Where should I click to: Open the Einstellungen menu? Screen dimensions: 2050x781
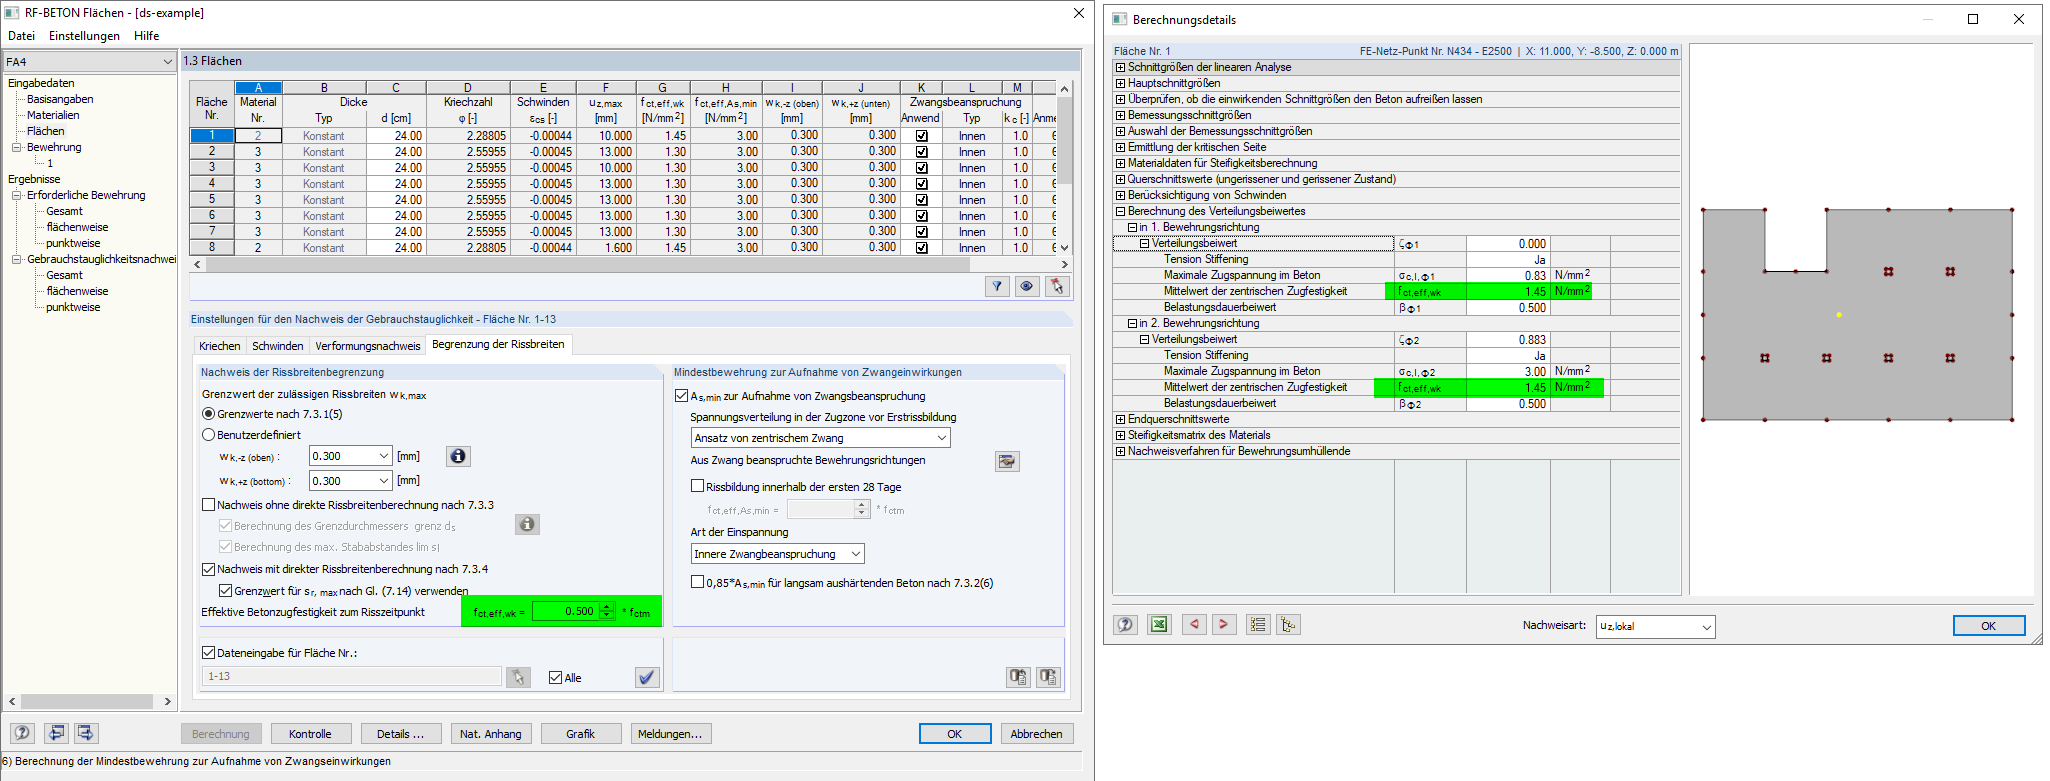(84, 36)
